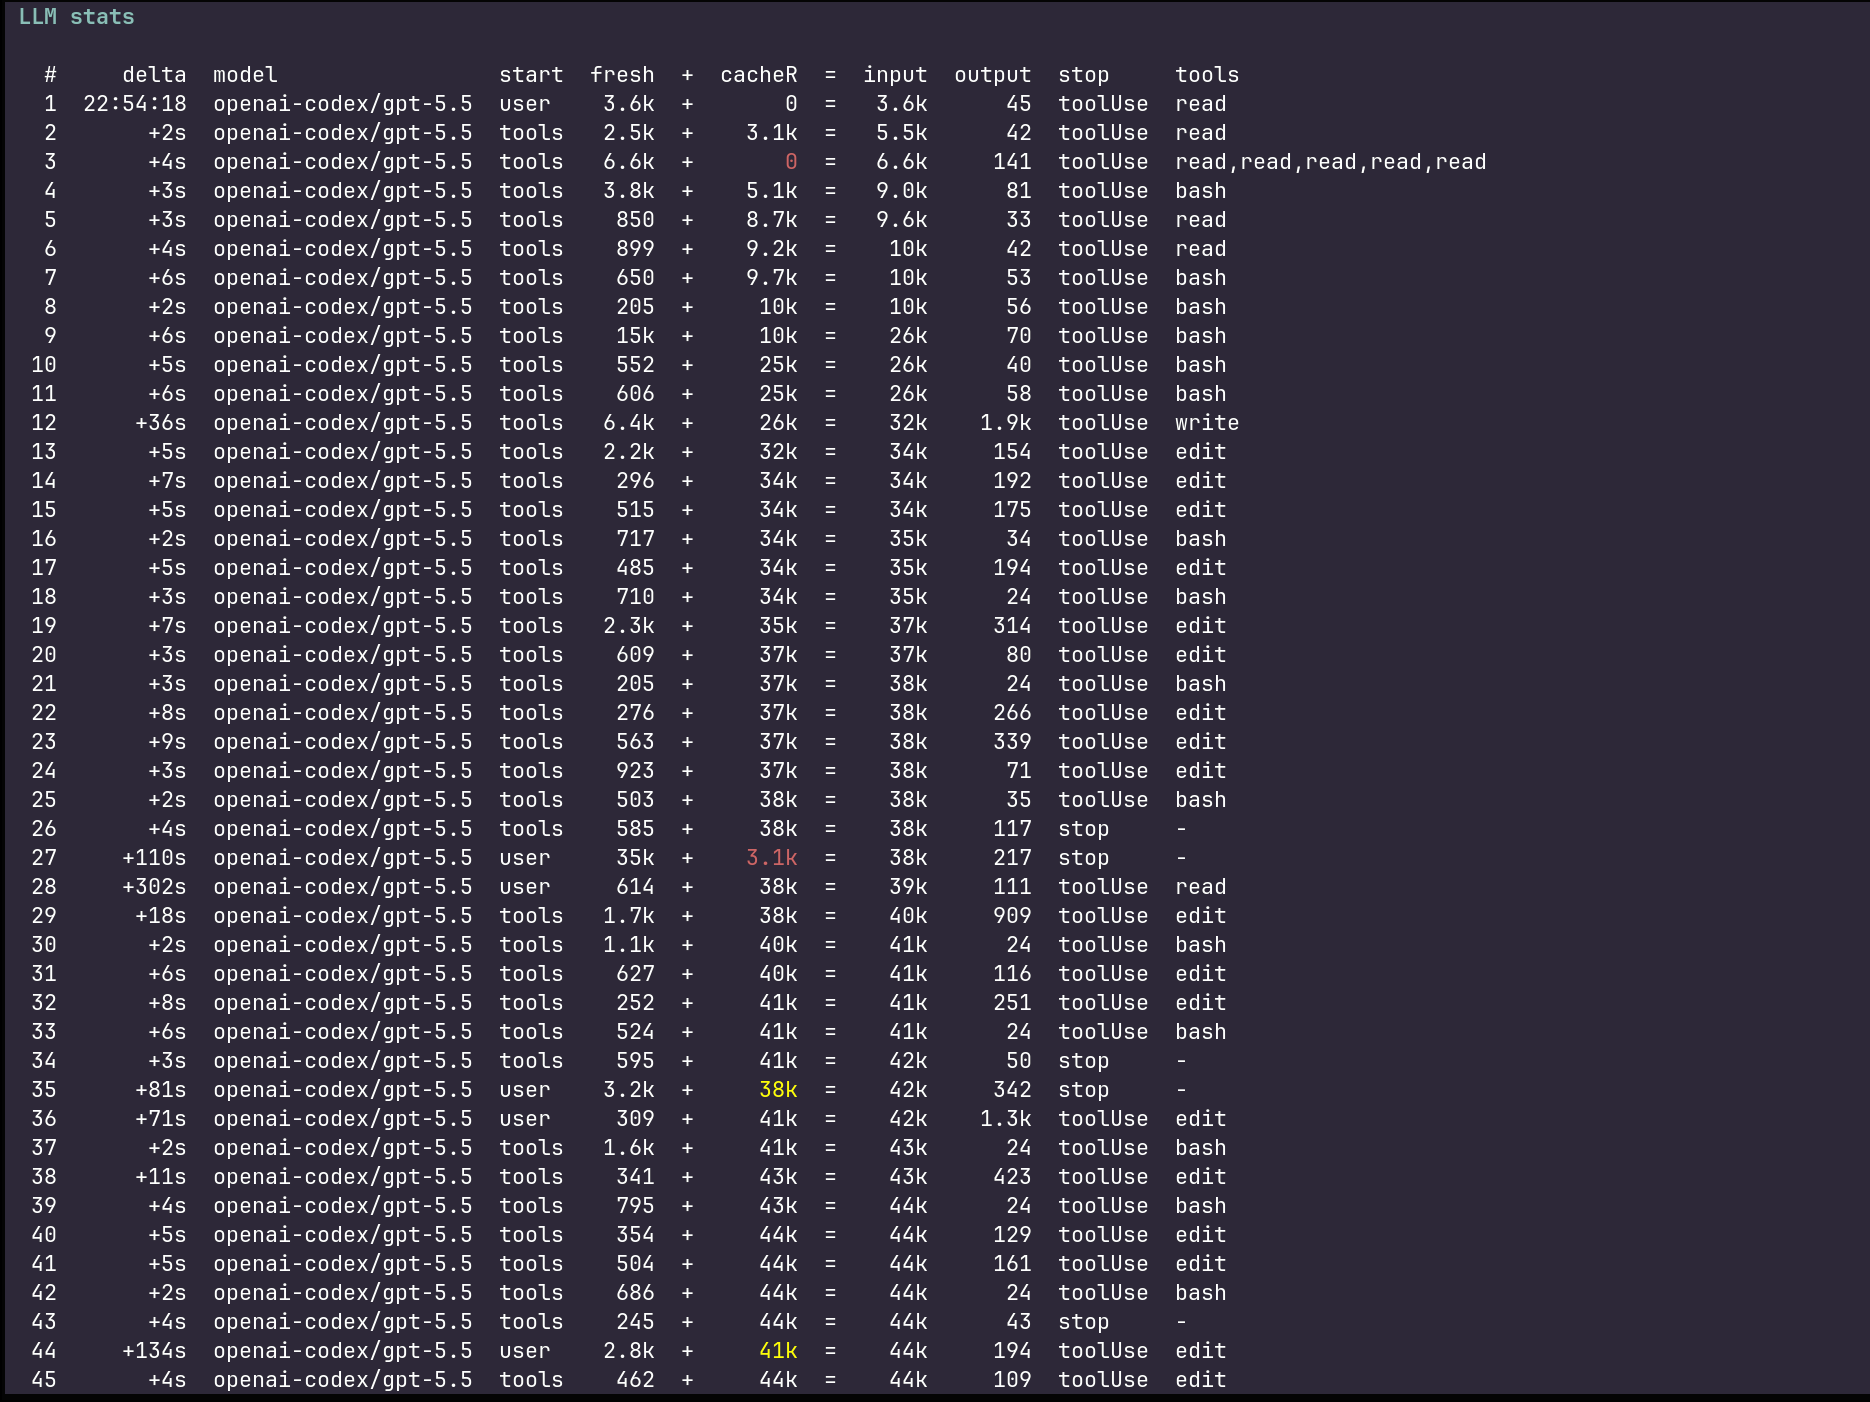Click the 'input' column header

click(x=895, y=75)
